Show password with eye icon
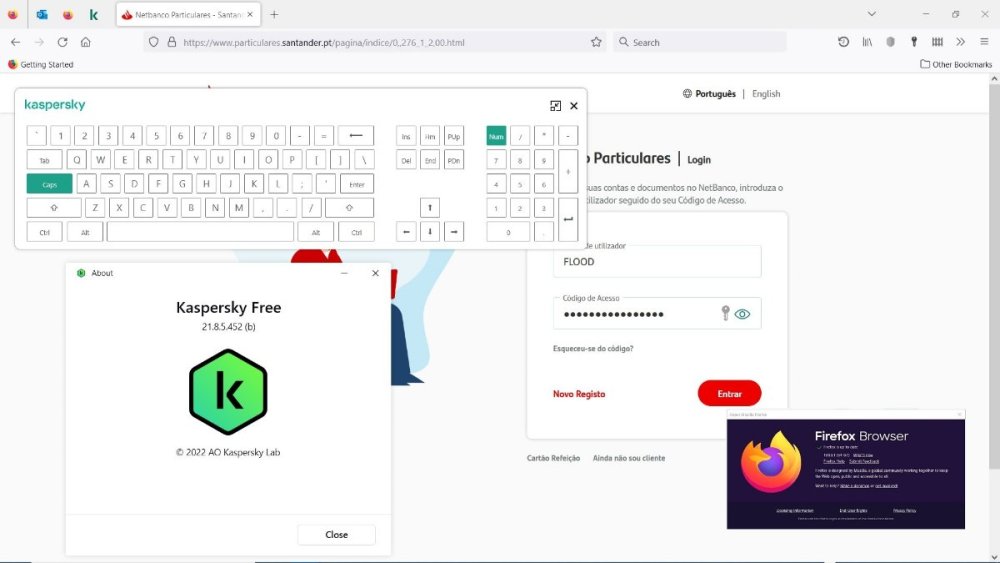 point(742,314)
